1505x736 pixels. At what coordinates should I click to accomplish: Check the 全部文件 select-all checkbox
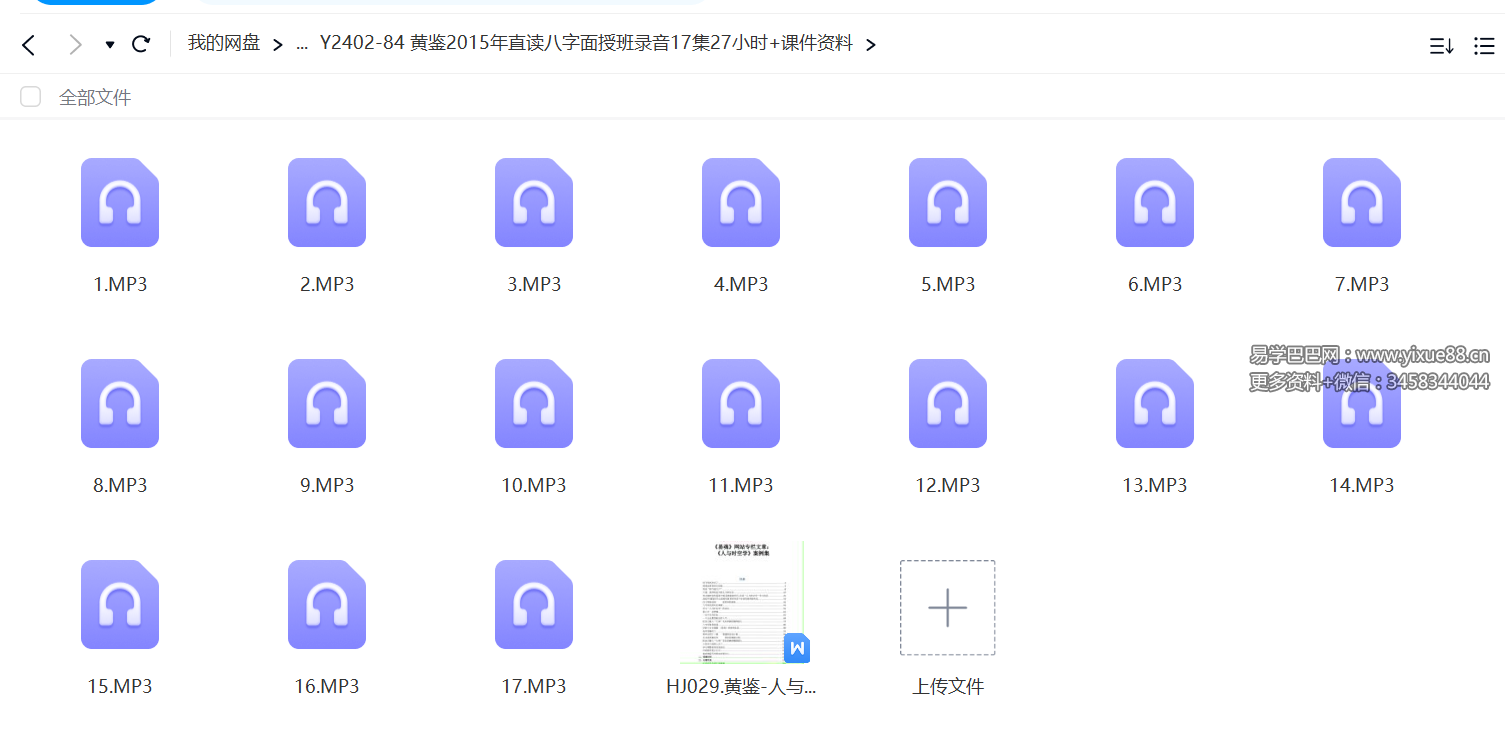point(30,96)
